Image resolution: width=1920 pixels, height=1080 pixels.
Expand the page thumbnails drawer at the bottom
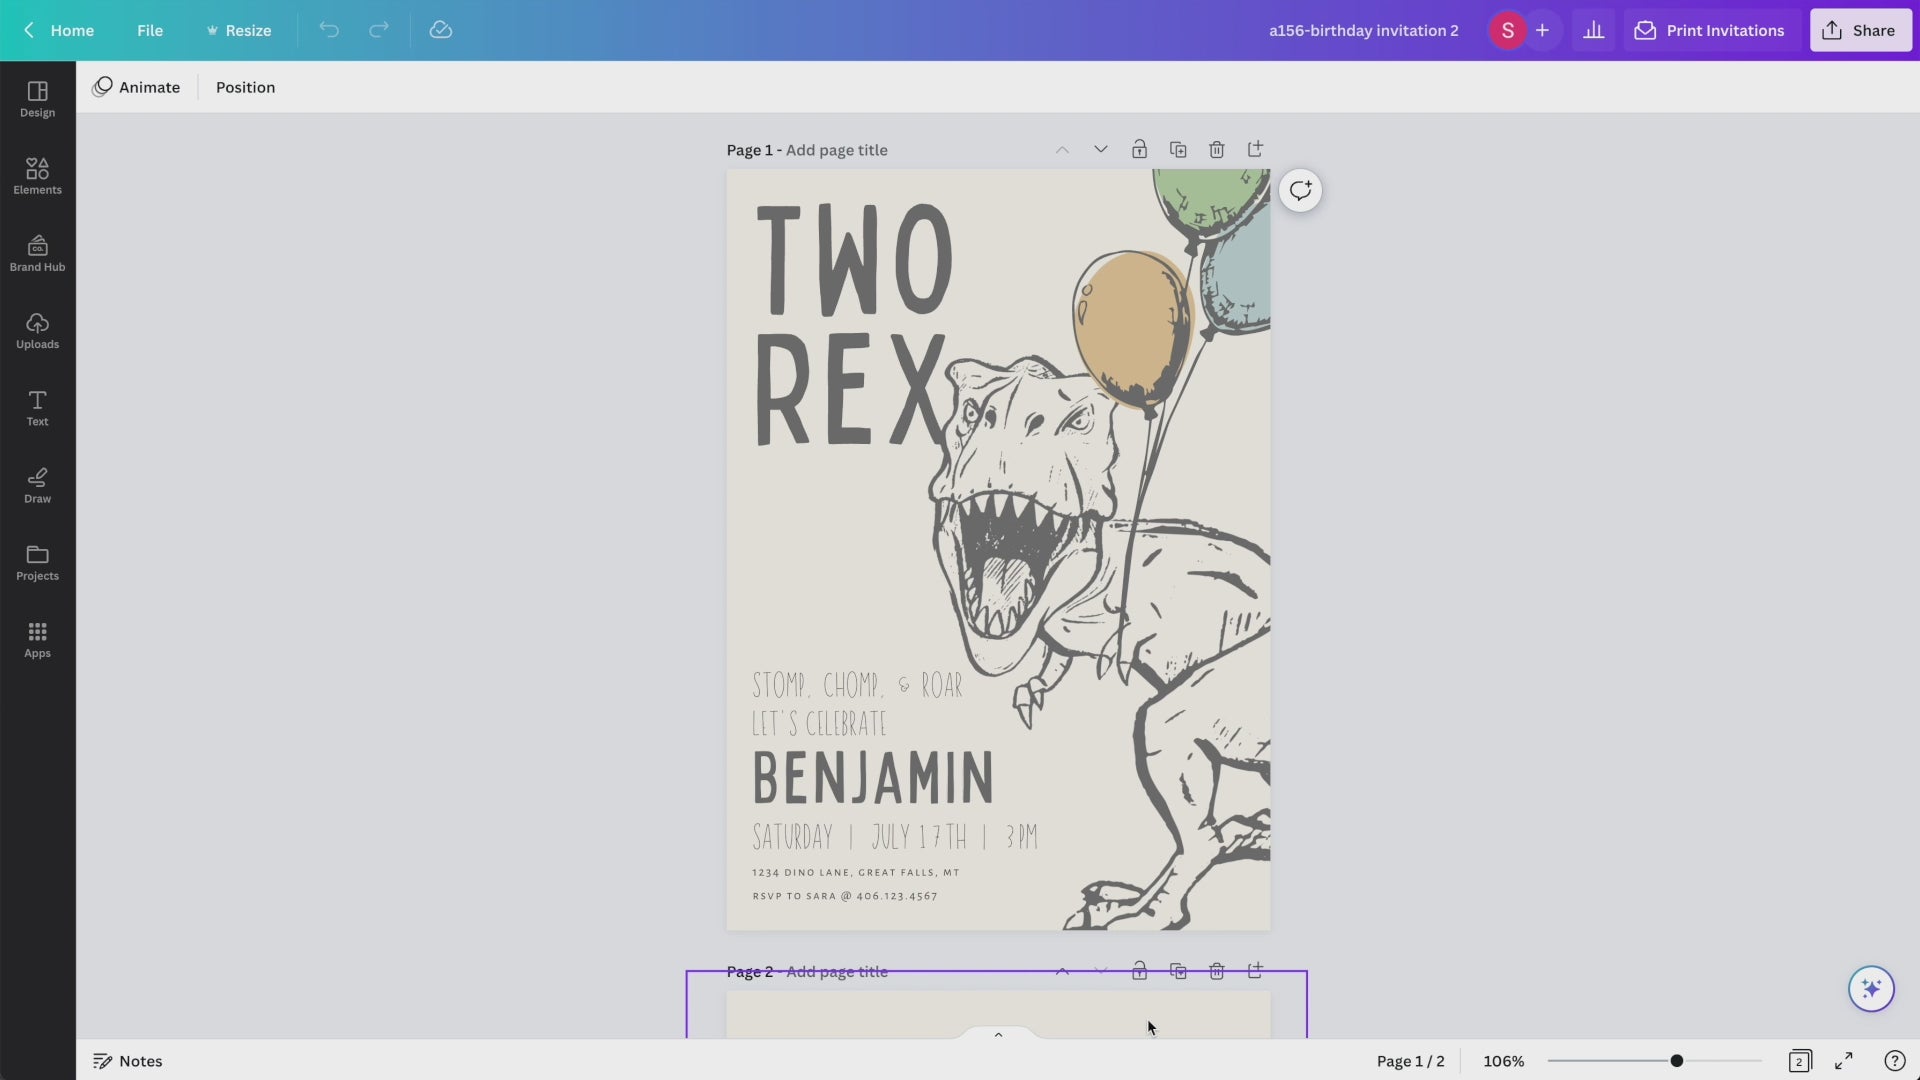998,1034
